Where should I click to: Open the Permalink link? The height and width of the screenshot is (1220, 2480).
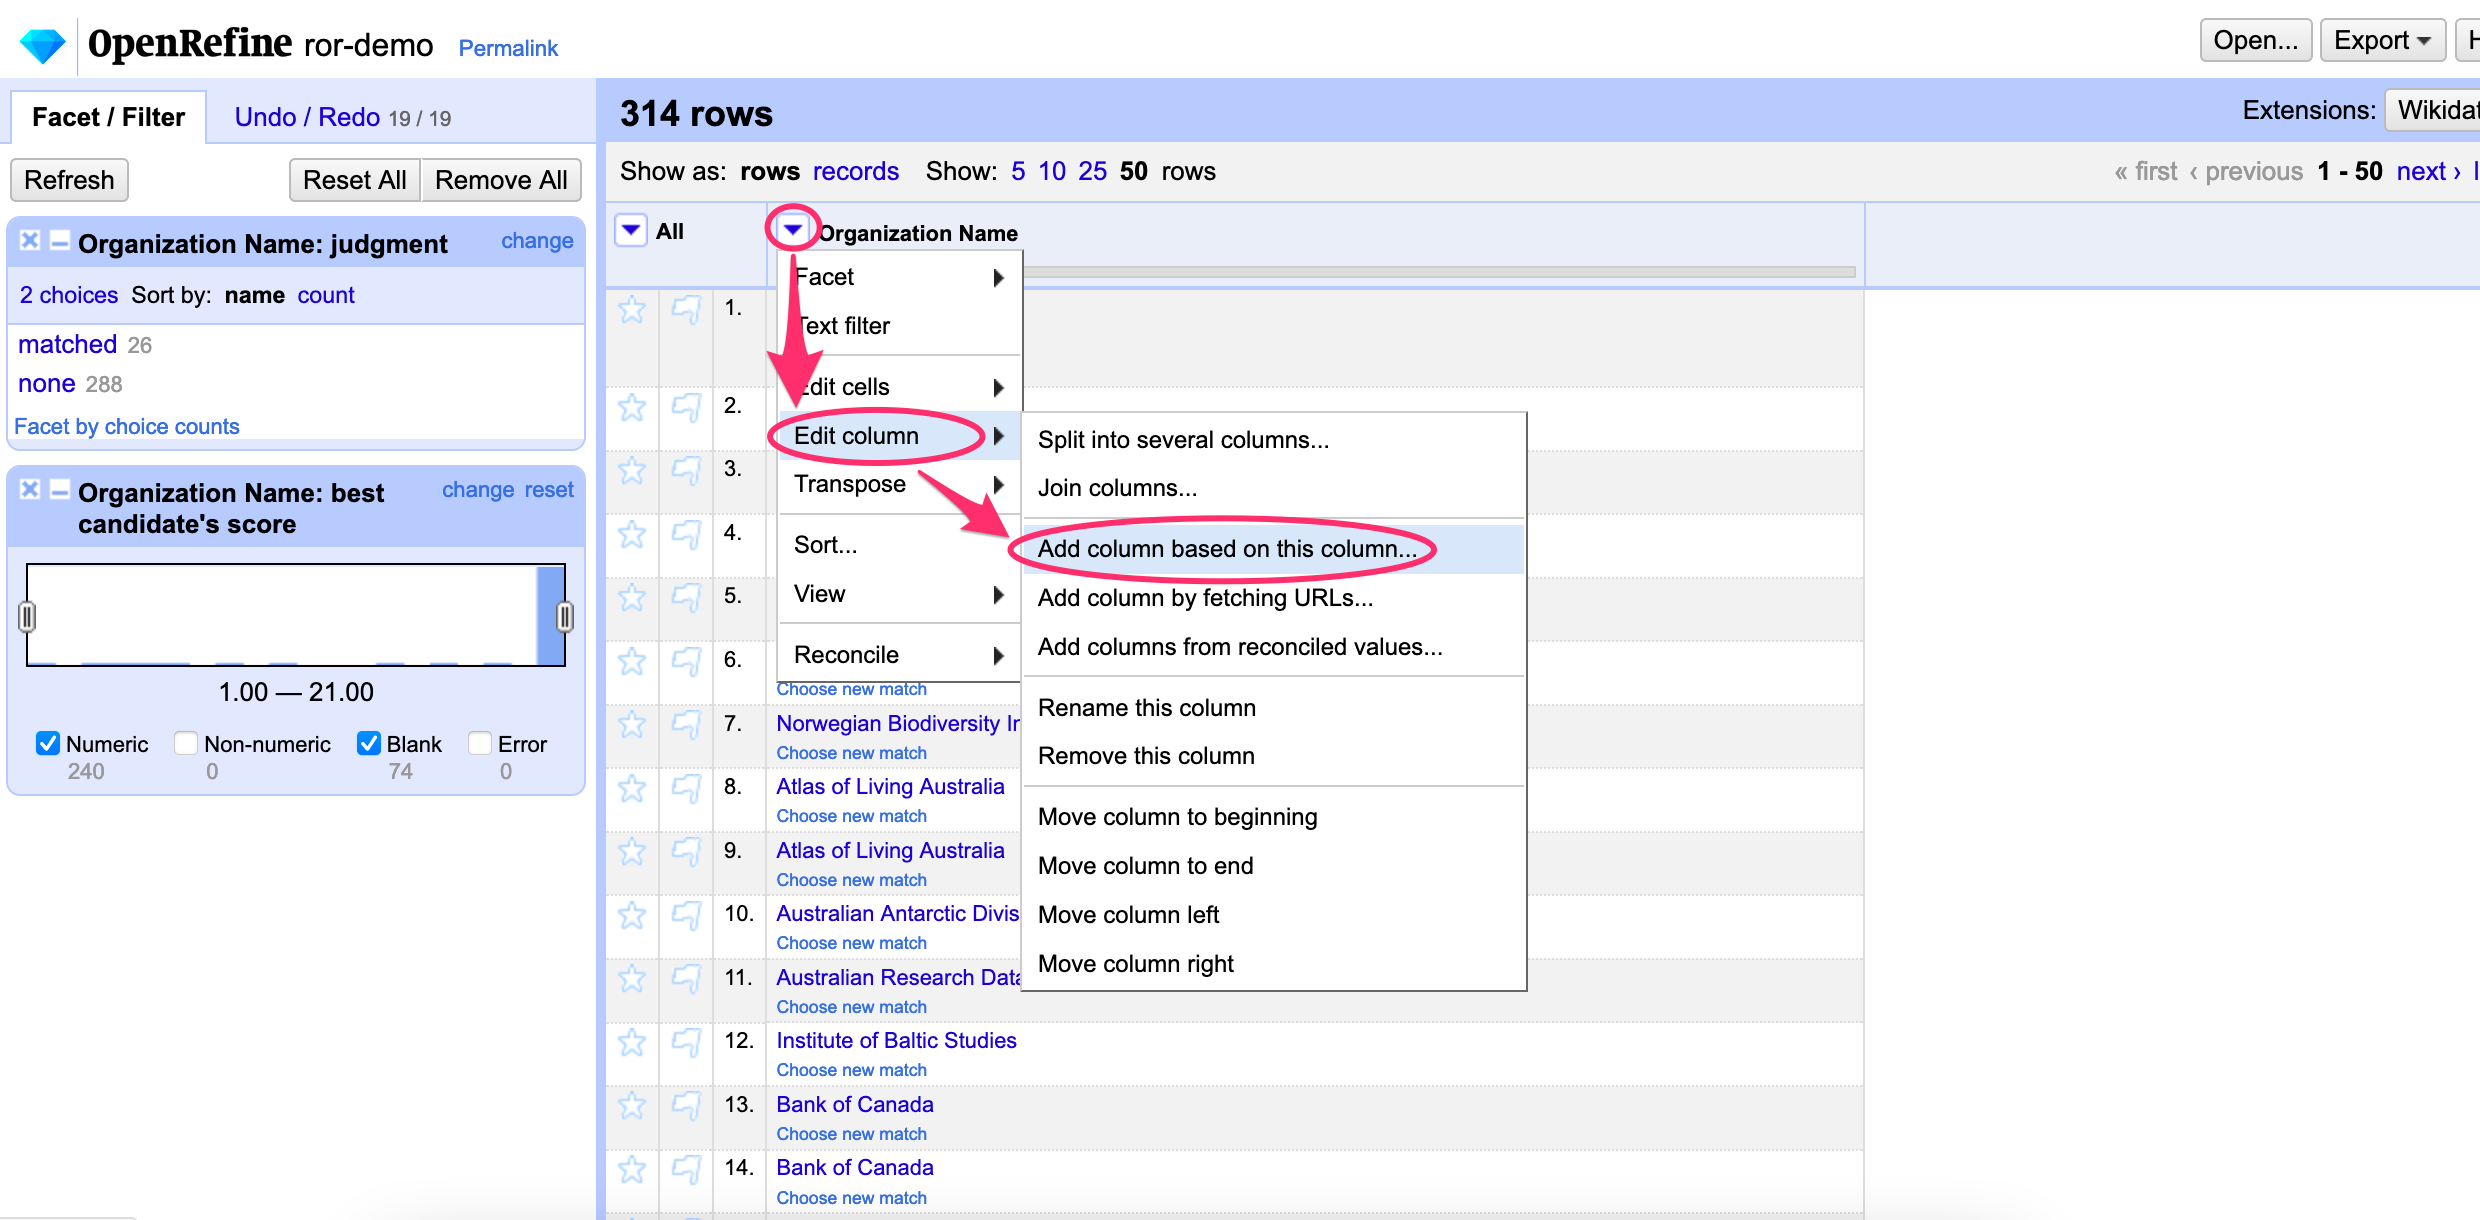click(508, 48)
